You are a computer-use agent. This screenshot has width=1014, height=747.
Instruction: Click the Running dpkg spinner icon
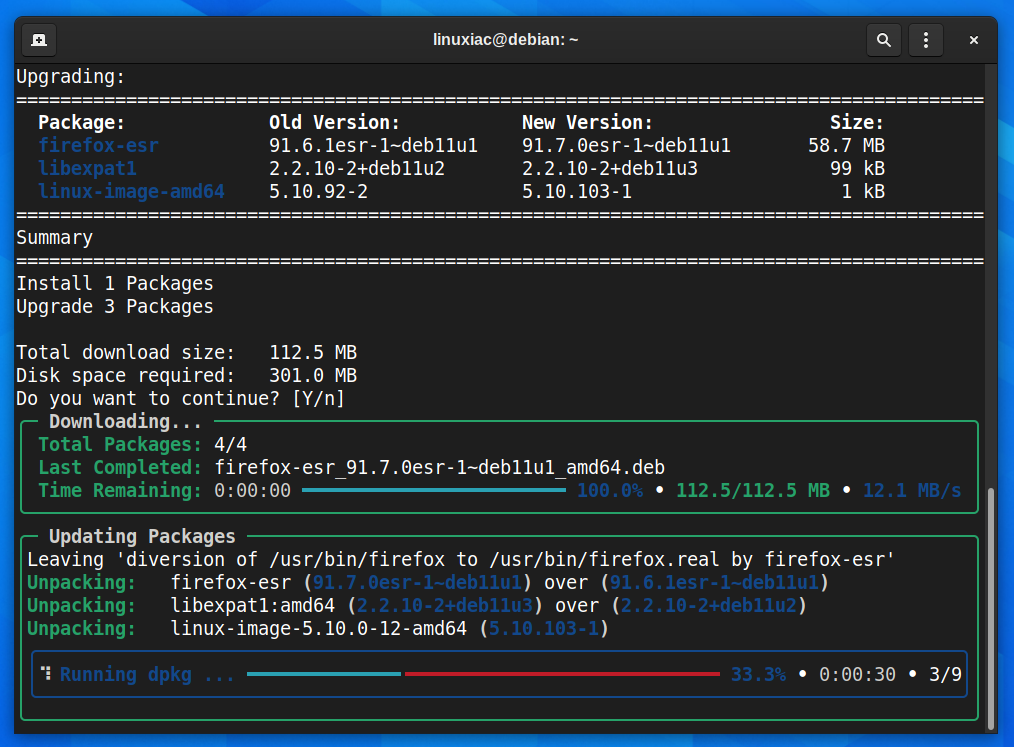[46, 673]
